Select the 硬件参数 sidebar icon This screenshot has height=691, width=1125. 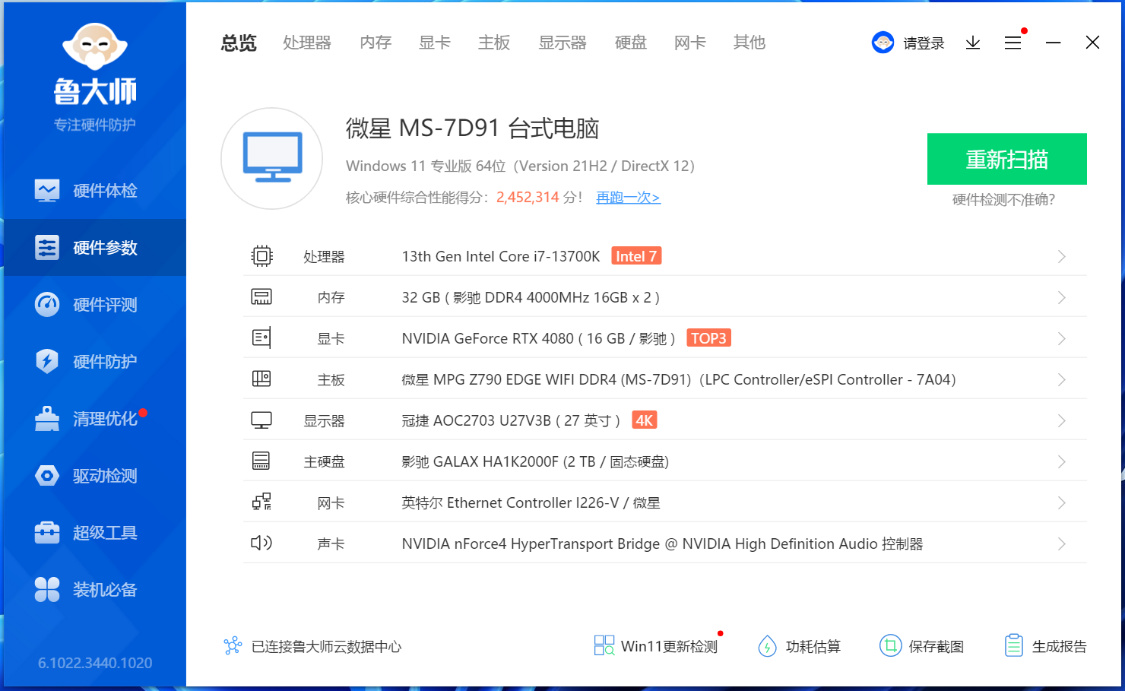coord(47,248)
